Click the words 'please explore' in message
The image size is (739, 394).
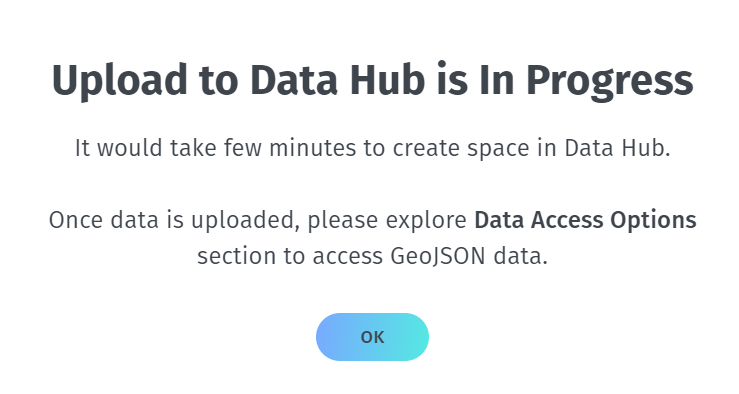(387, 221)
